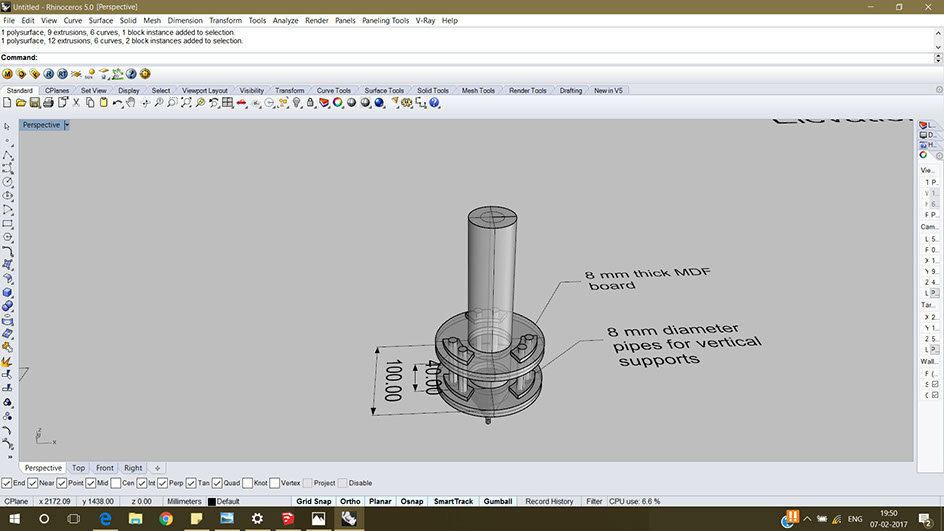Click the Shade viewport sphere icon
Screen dimensions: 944x531
point(352,103)
